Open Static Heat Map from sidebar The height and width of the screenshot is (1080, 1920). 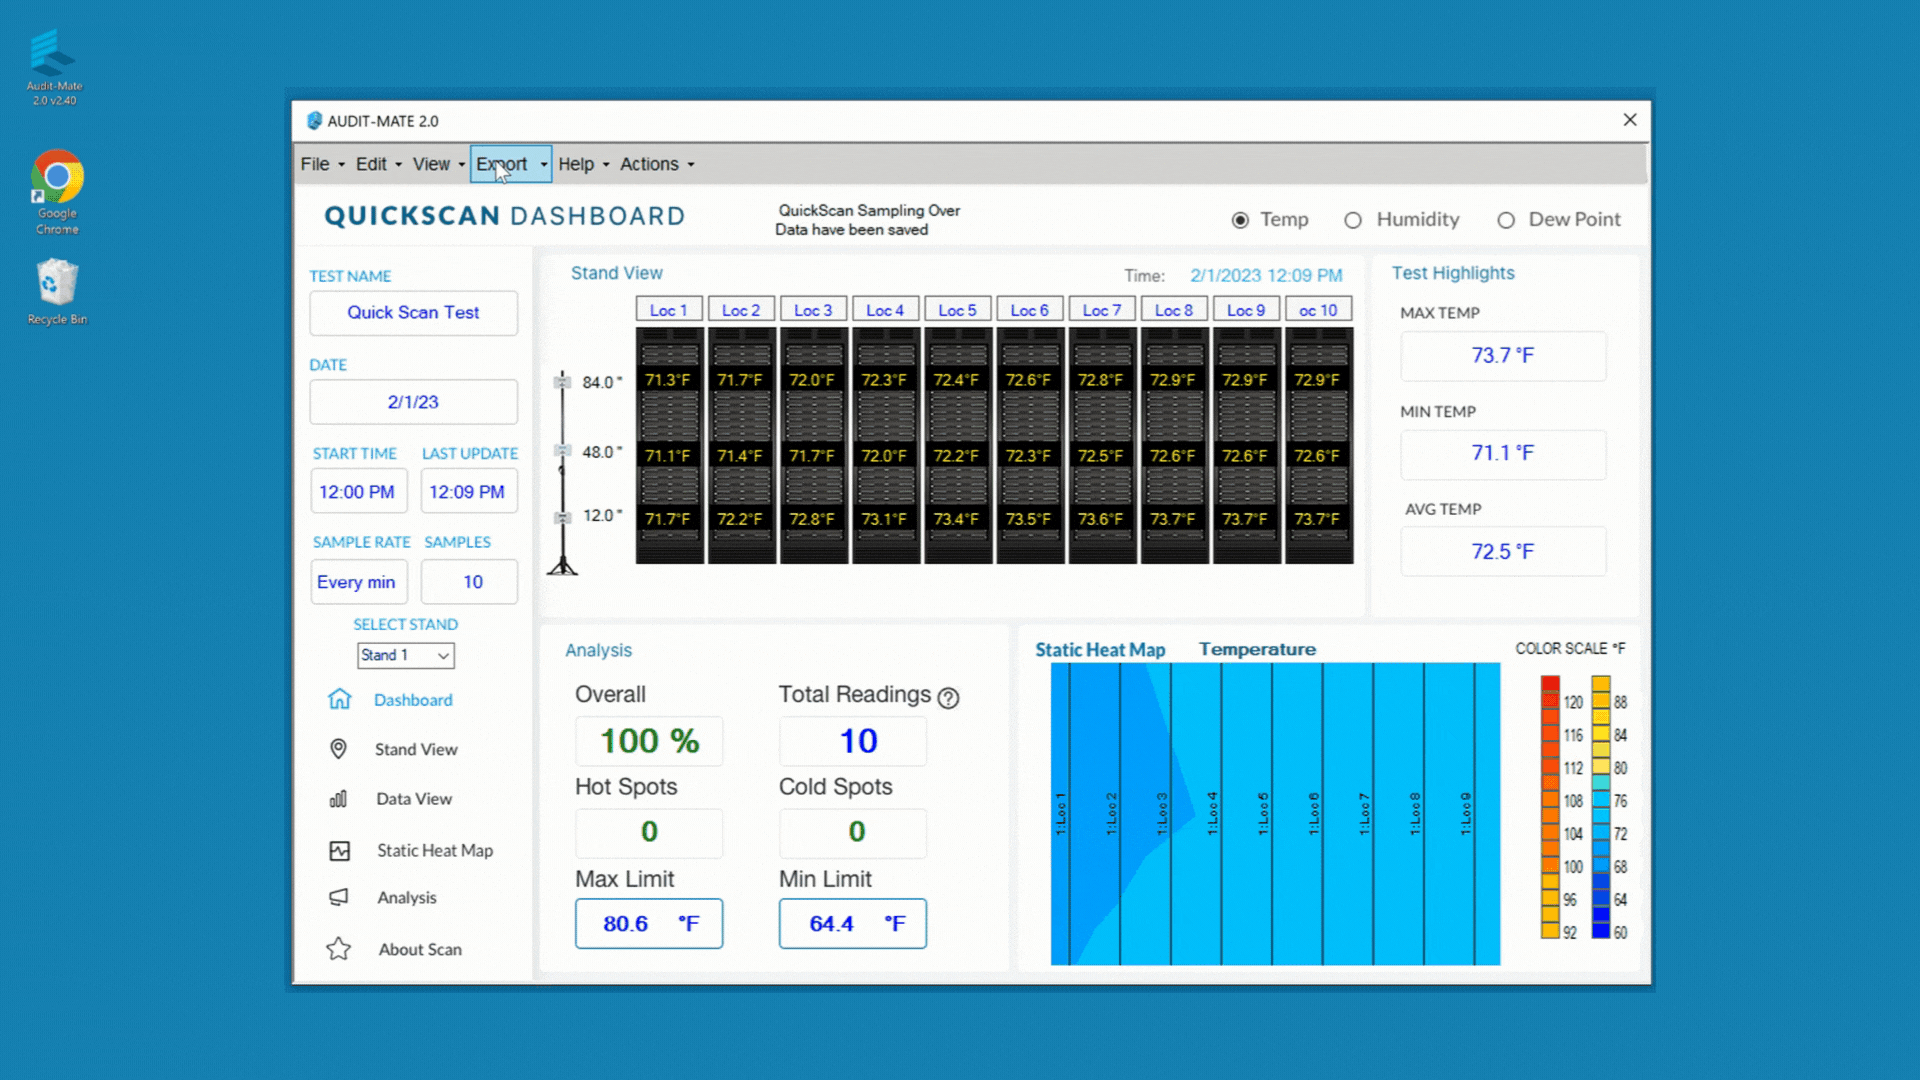coord(435,850)
